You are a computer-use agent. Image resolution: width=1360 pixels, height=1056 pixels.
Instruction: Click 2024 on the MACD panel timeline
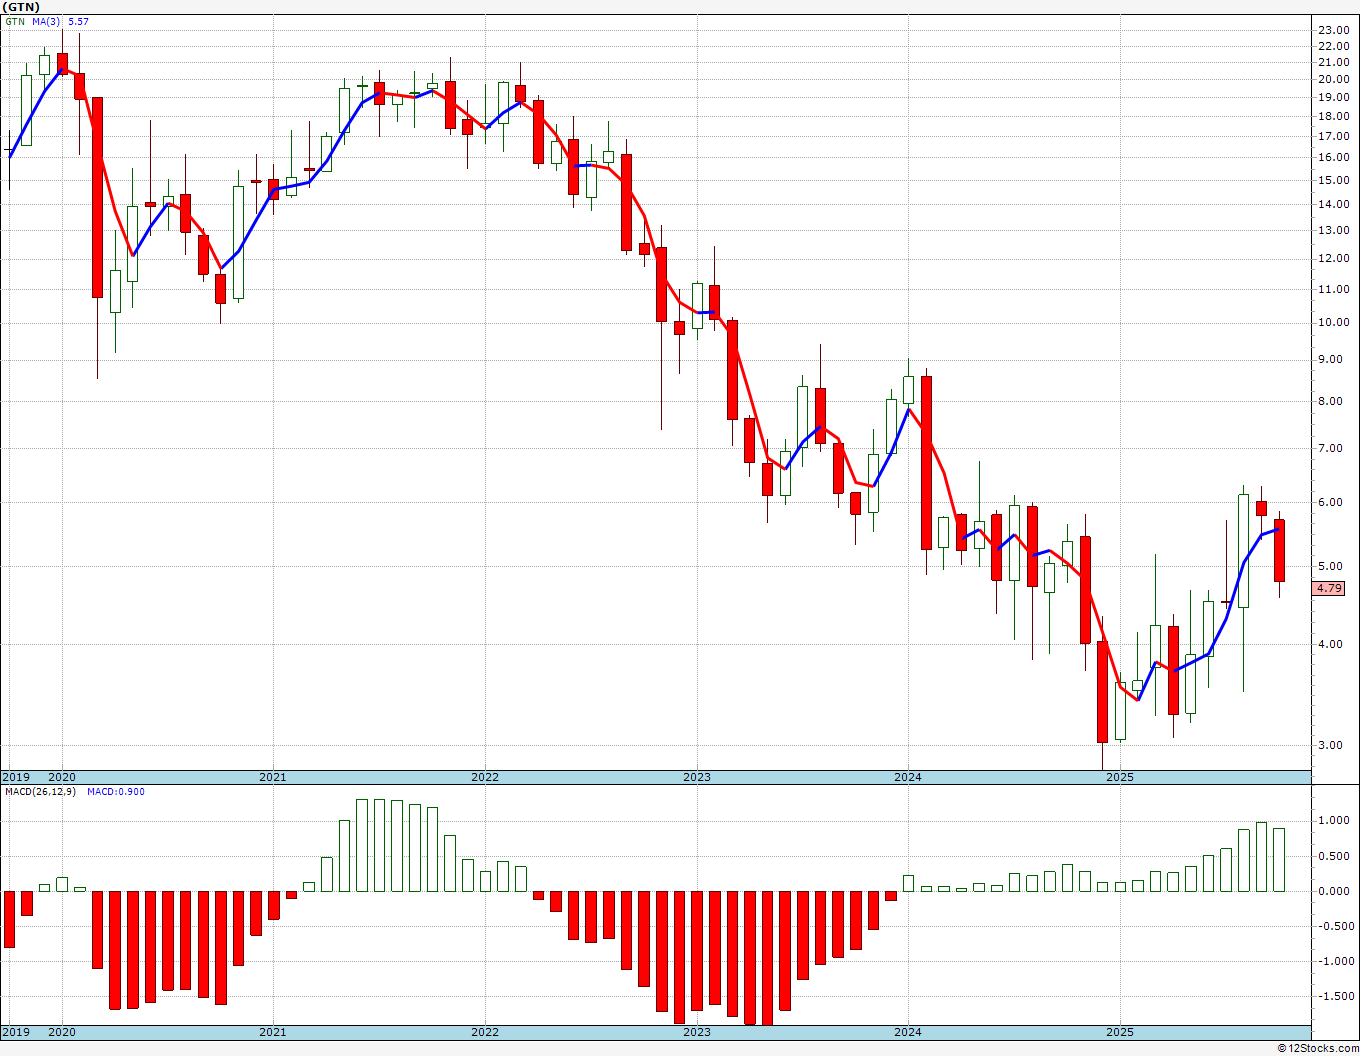click(x=908, y=1033)
